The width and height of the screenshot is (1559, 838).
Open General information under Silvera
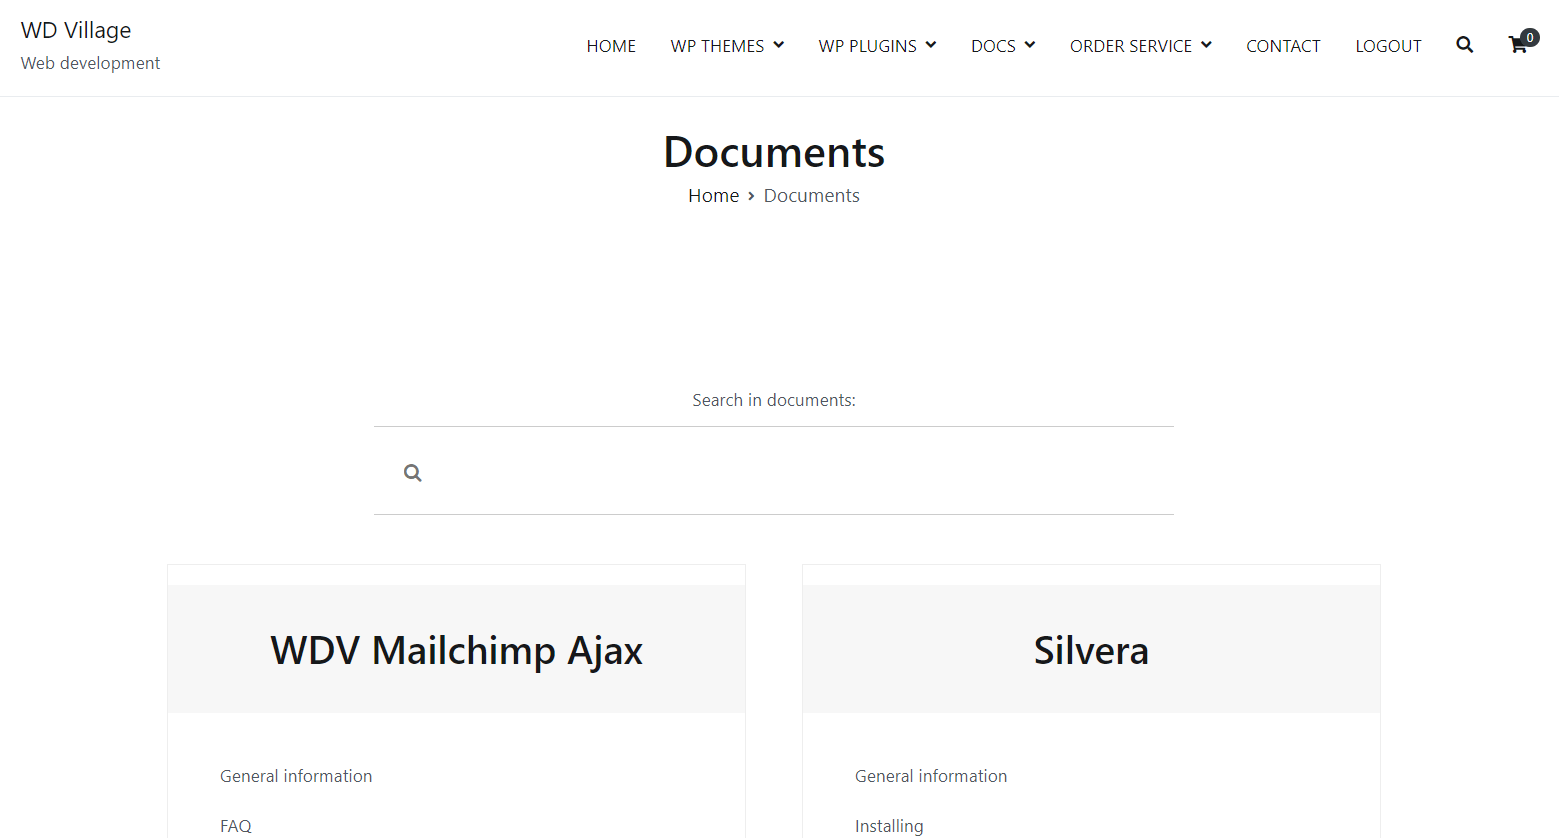931,776
